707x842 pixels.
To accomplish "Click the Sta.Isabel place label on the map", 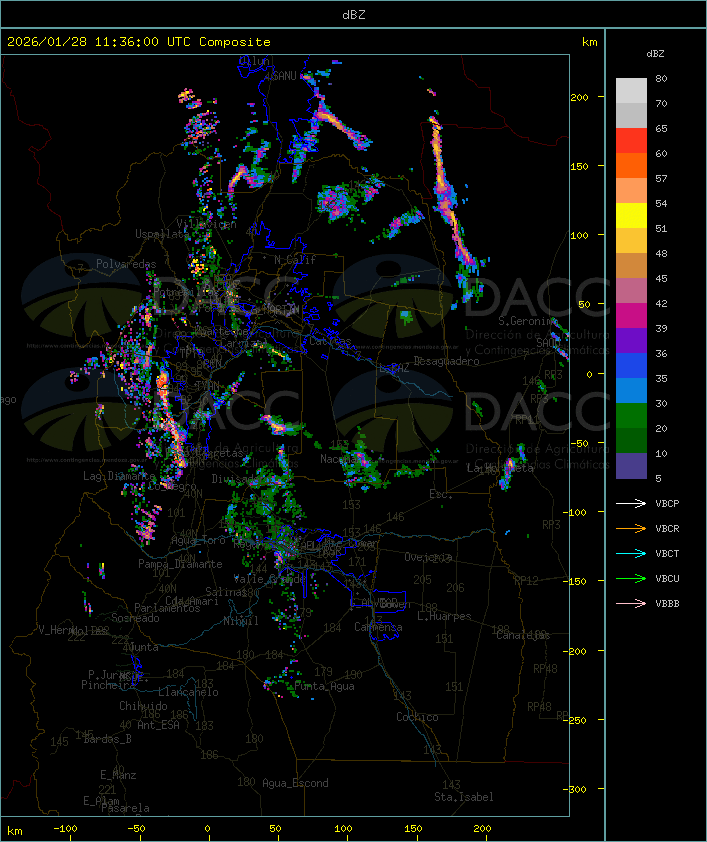I will 464,797.
